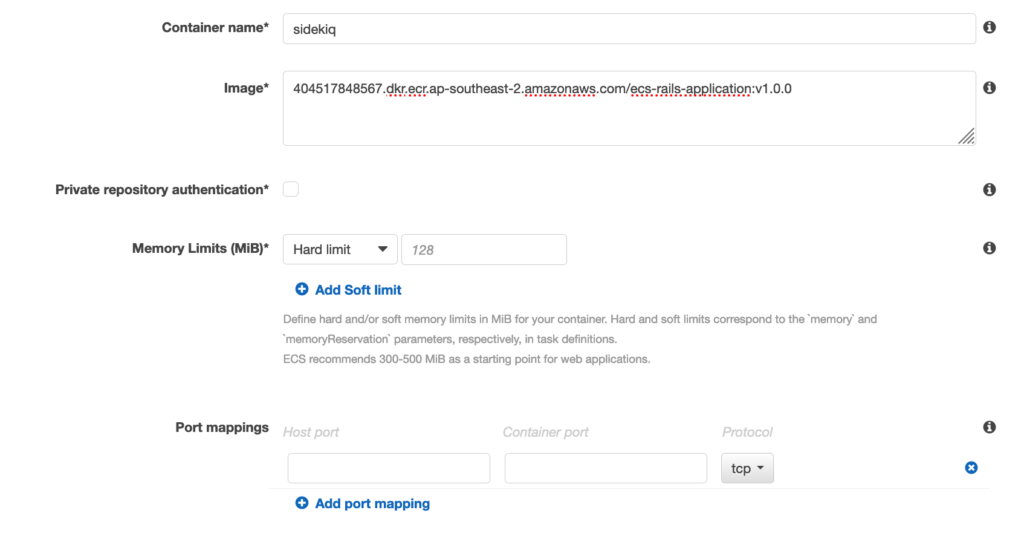The image size is (1024, 539).
Task: Open the Hard limit dropdown
Action: (x=340, y=250)
